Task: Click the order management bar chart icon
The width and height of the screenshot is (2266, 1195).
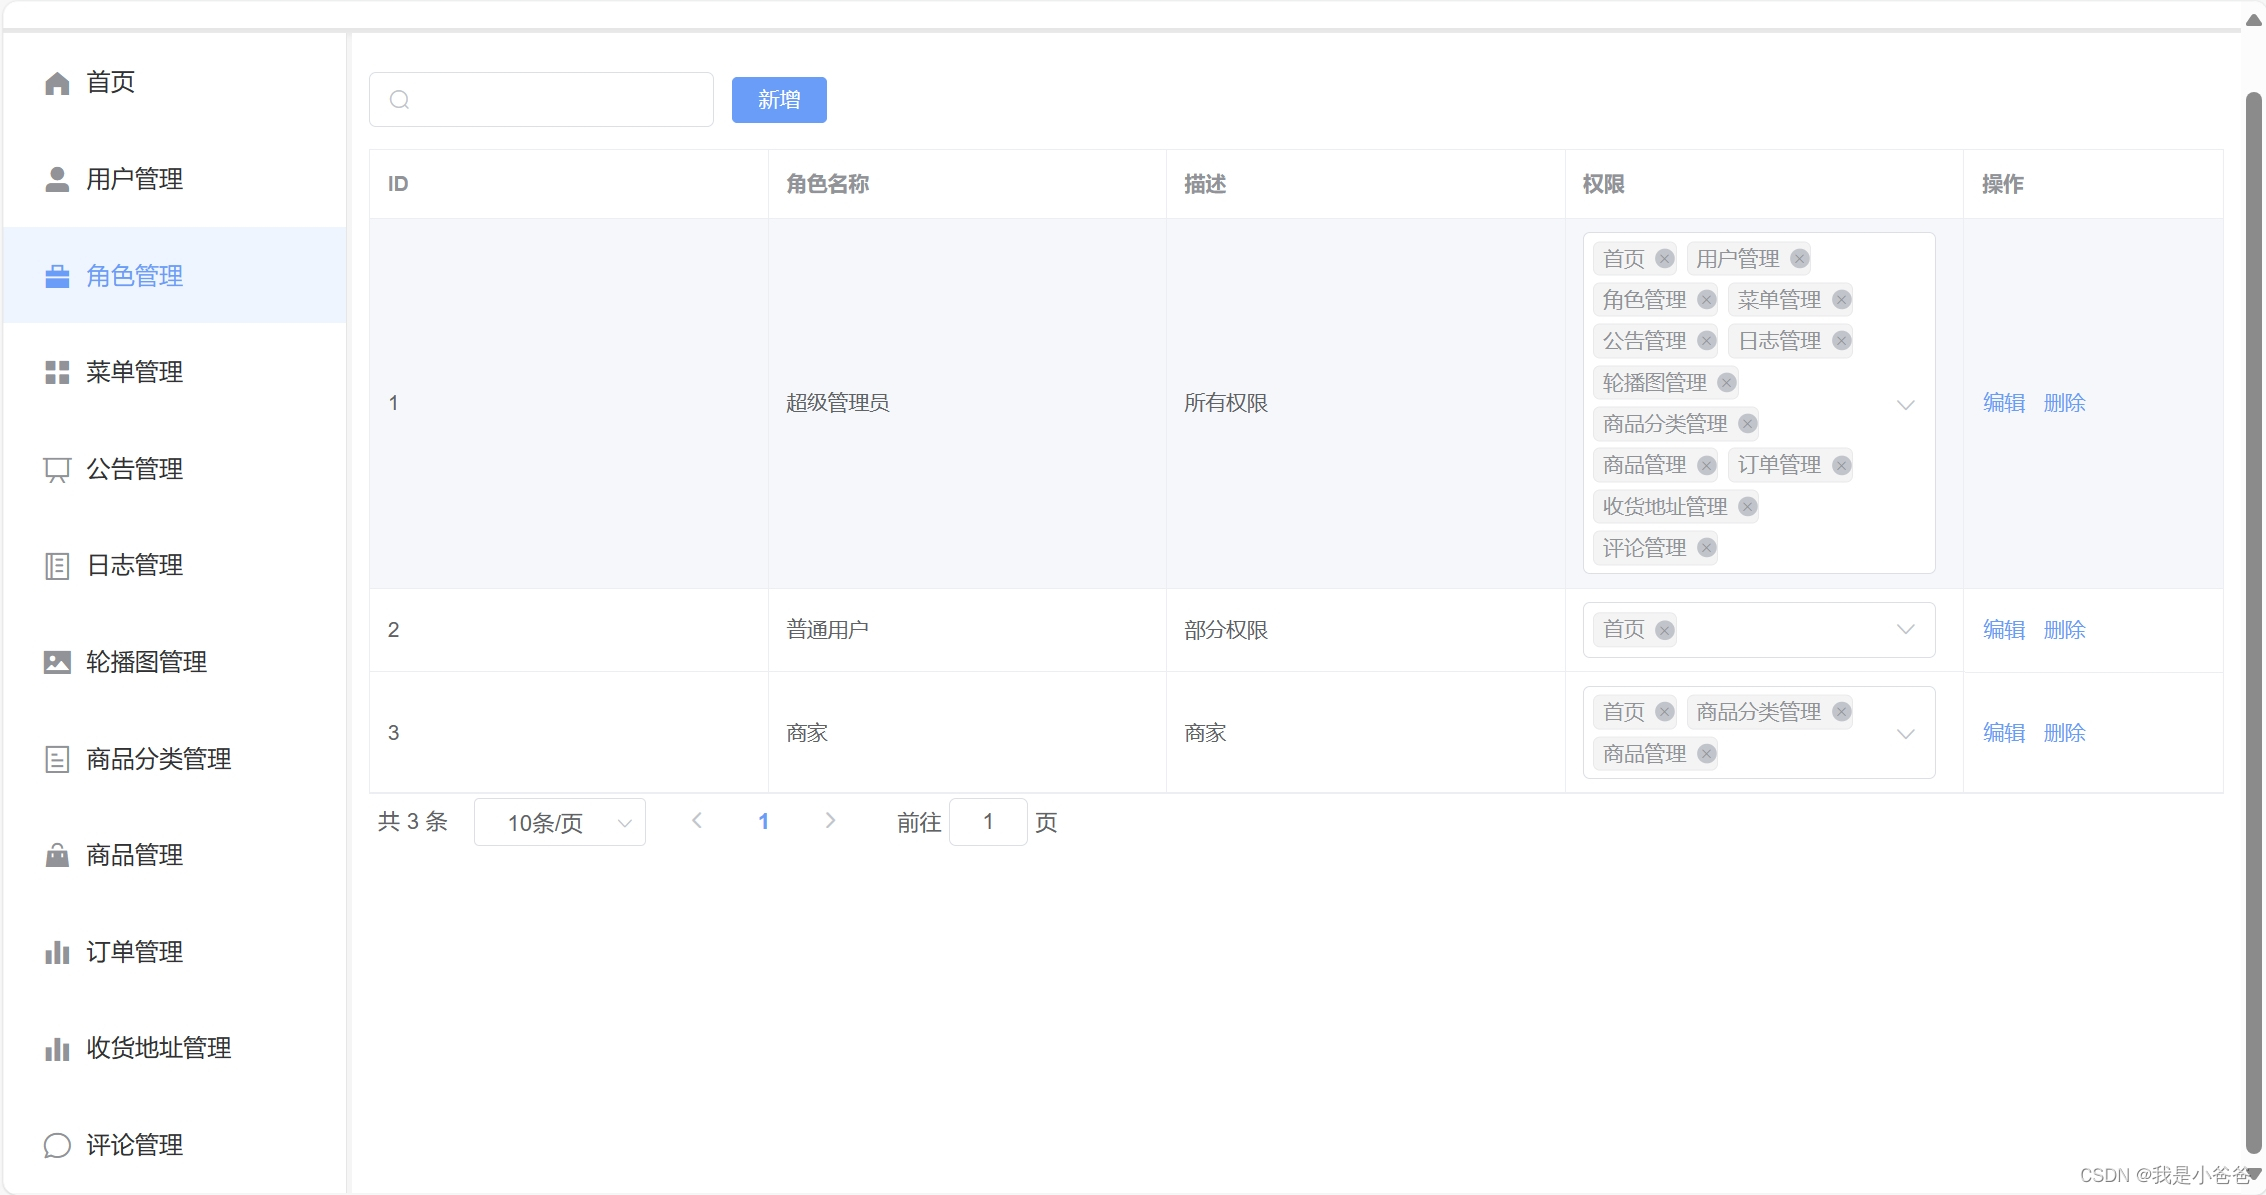Action: (57, 952)
